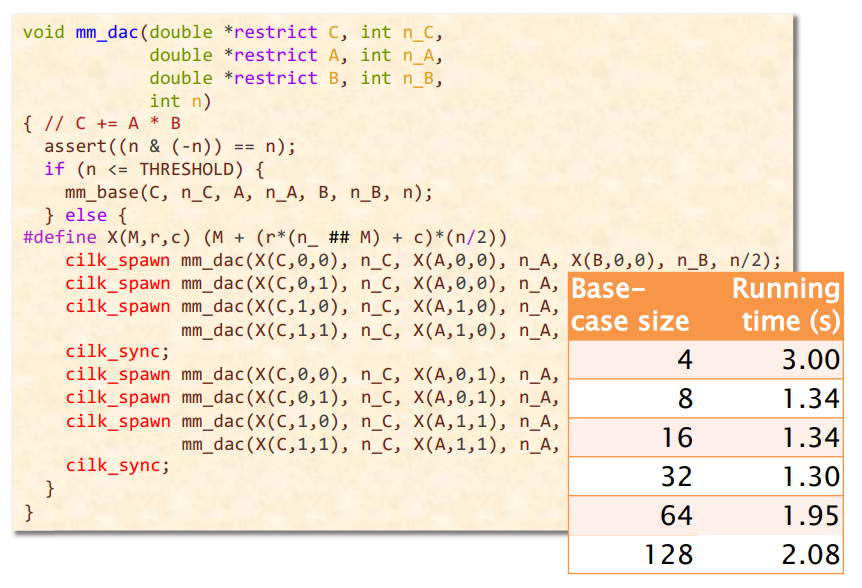The height and width of the screenshot is (588, 862).
Task: Click the #define preprocessor directive
Action: pyautogui.click(x=56, y=238)
